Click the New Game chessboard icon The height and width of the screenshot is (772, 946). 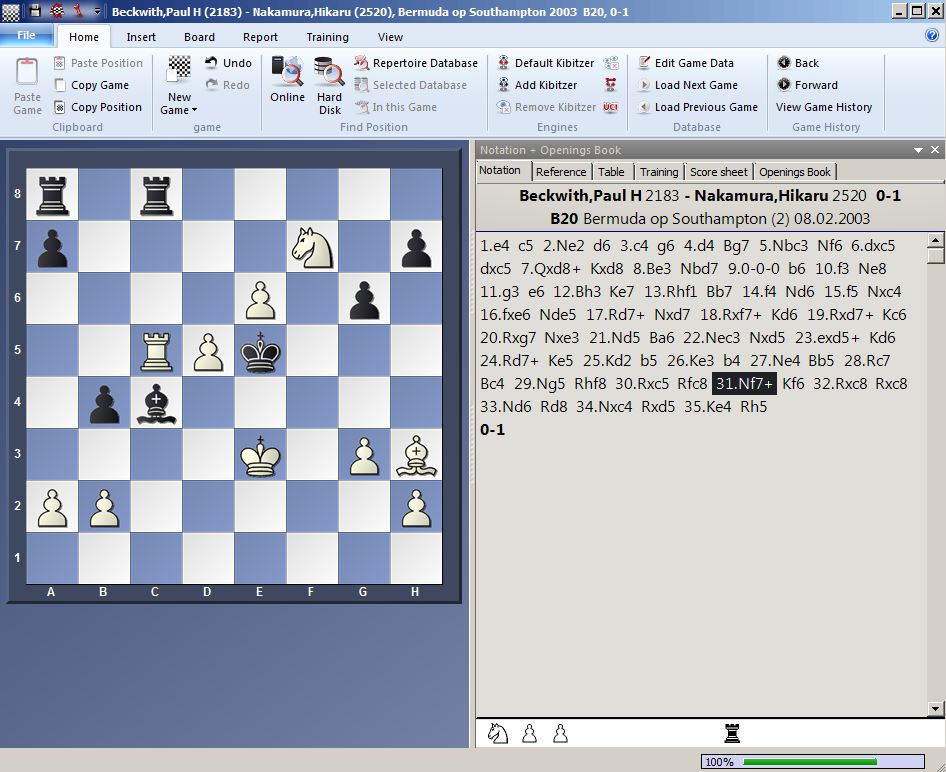[179, 70]
